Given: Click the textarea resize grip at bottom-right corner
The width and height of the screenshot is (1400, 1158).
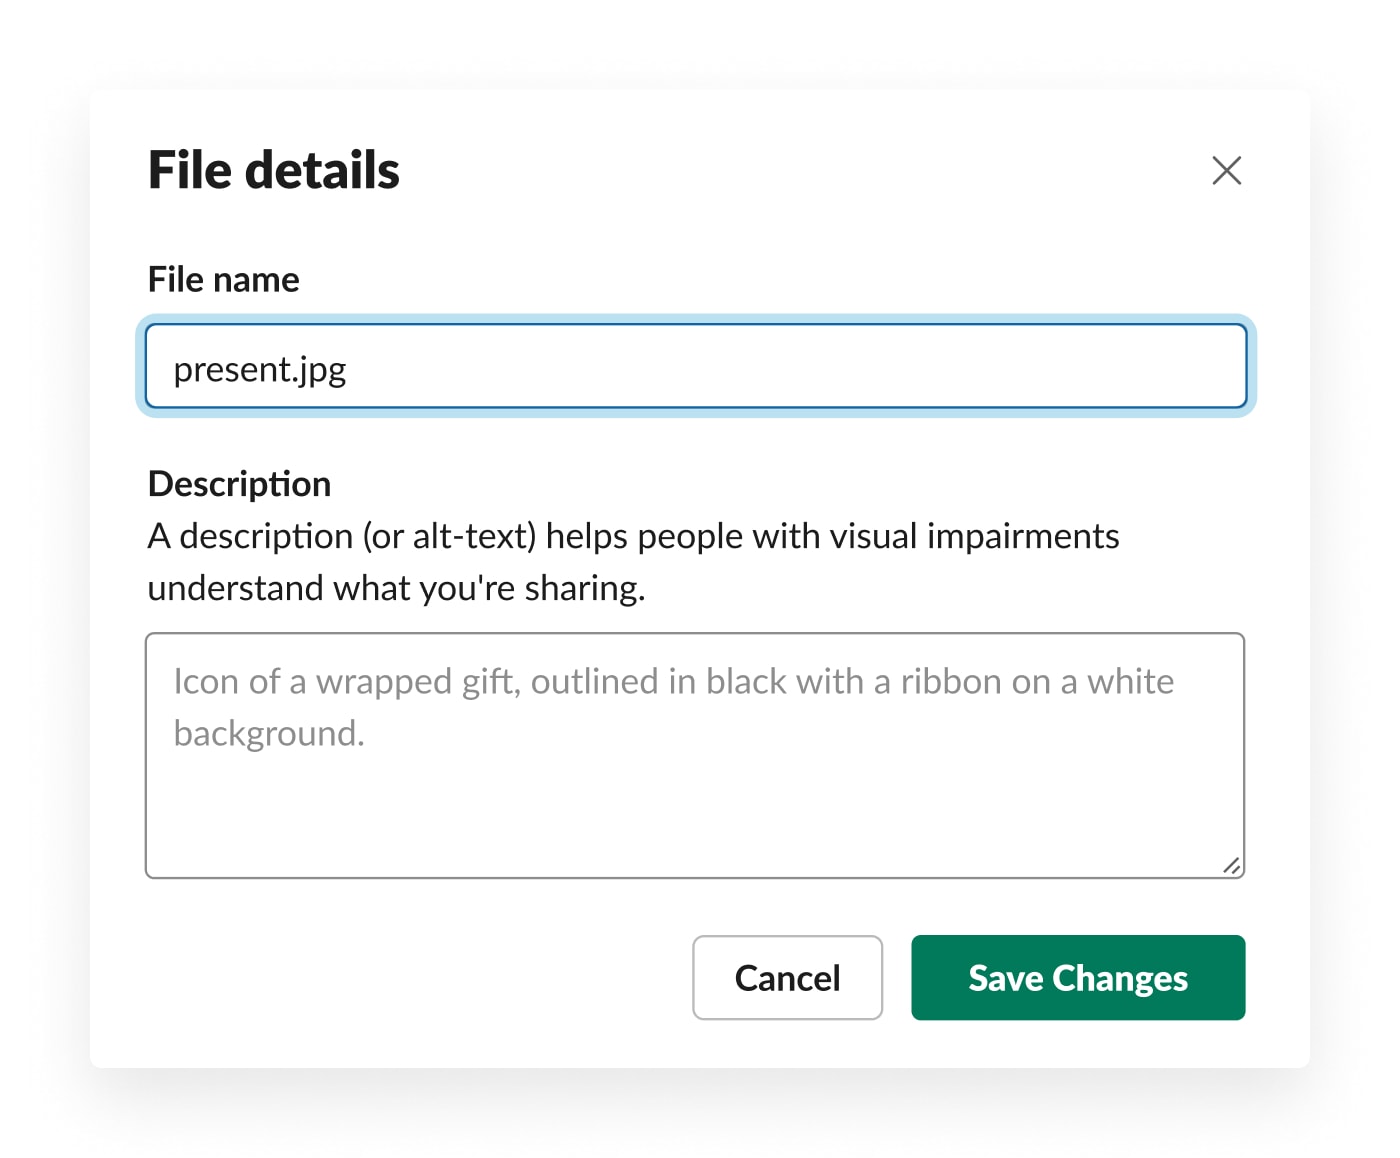Looking at the screenshot, I should [x=1234, y=866].
